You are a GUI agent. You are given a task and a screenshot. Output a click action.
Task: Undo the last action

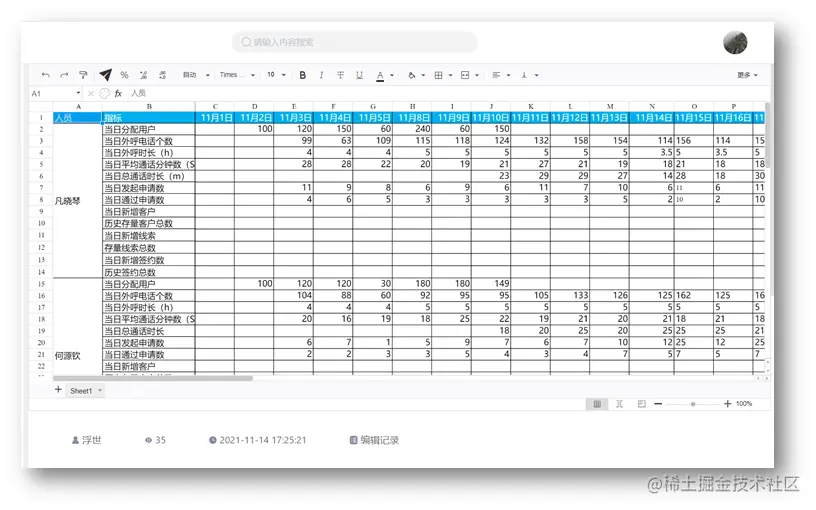click(46, 75)
